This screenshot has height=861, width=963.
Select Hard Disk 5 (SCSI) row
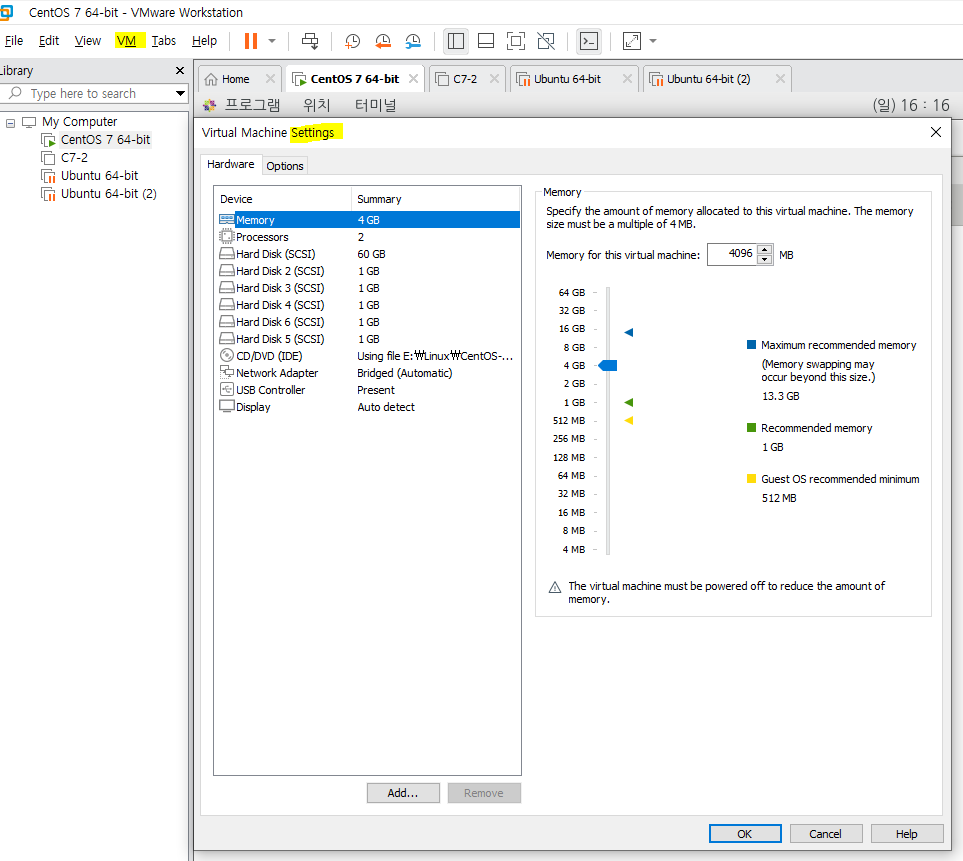[x=369, y=339]
